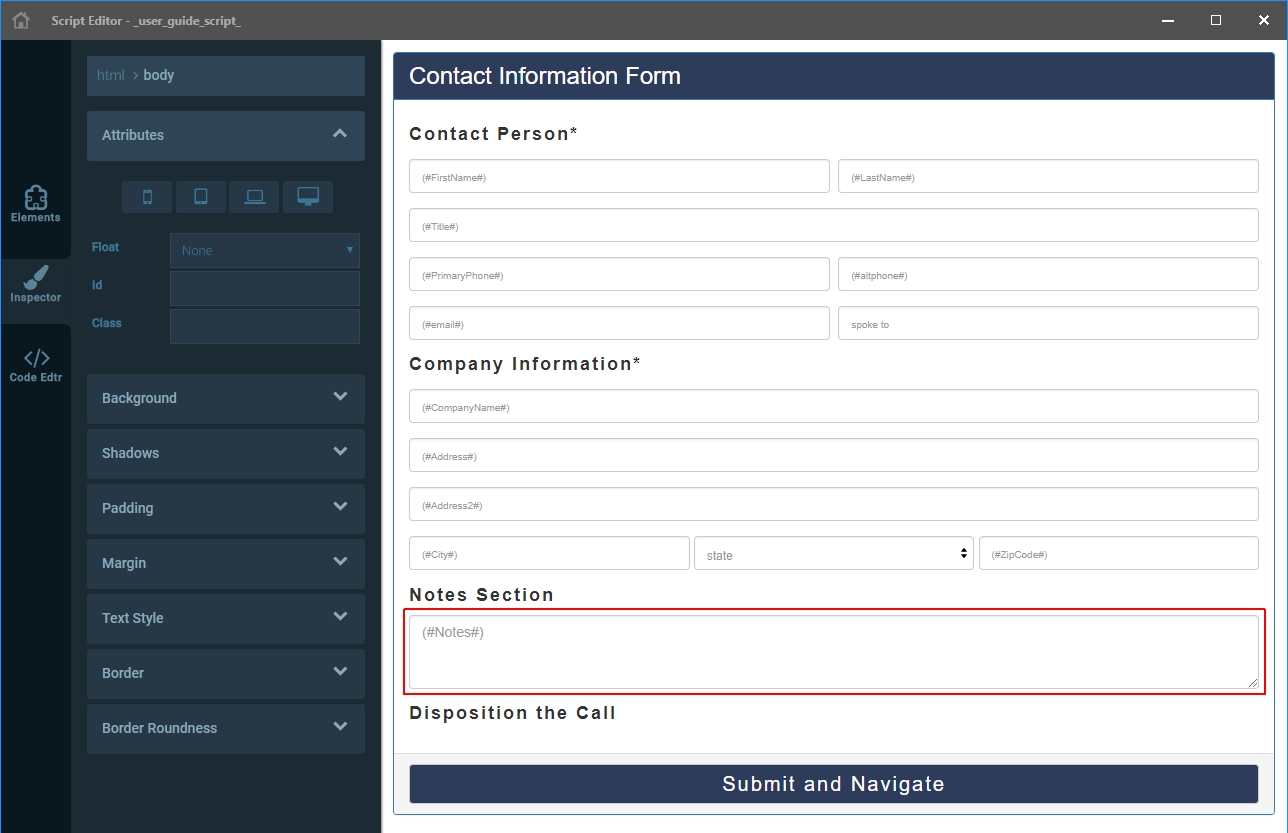
Task: Focus the CompanyName input field
Action: click(834, 406)
